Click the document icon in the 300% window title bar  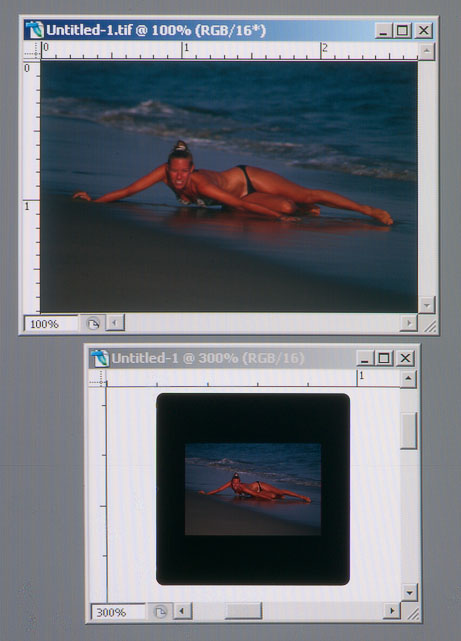[x=100, y=358]
